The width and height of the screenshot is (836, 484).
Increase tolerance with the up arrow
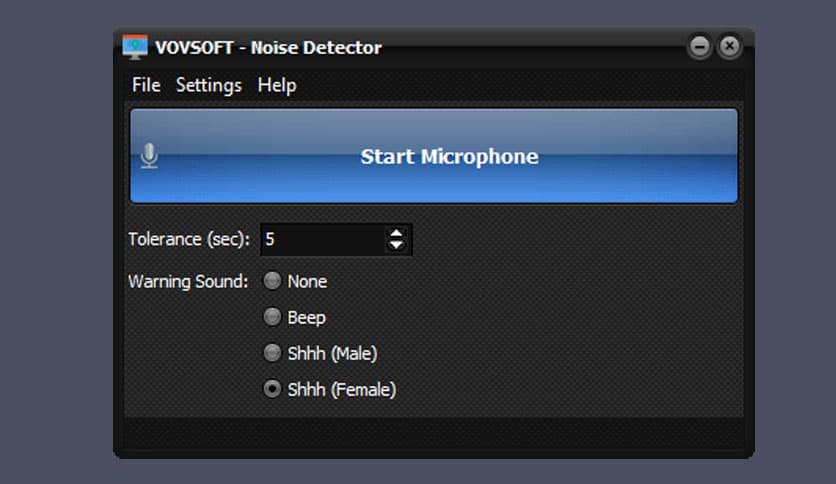396,233
